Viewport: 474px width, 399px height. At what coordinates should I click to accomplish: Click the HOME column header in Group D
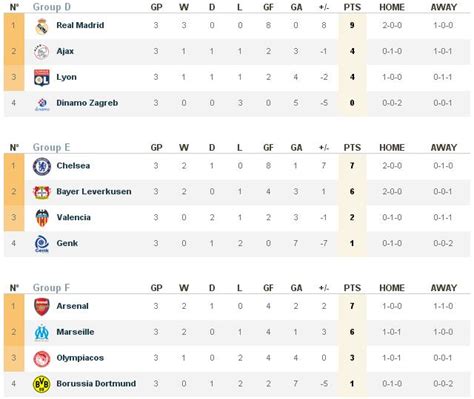(x=392, y=7)
